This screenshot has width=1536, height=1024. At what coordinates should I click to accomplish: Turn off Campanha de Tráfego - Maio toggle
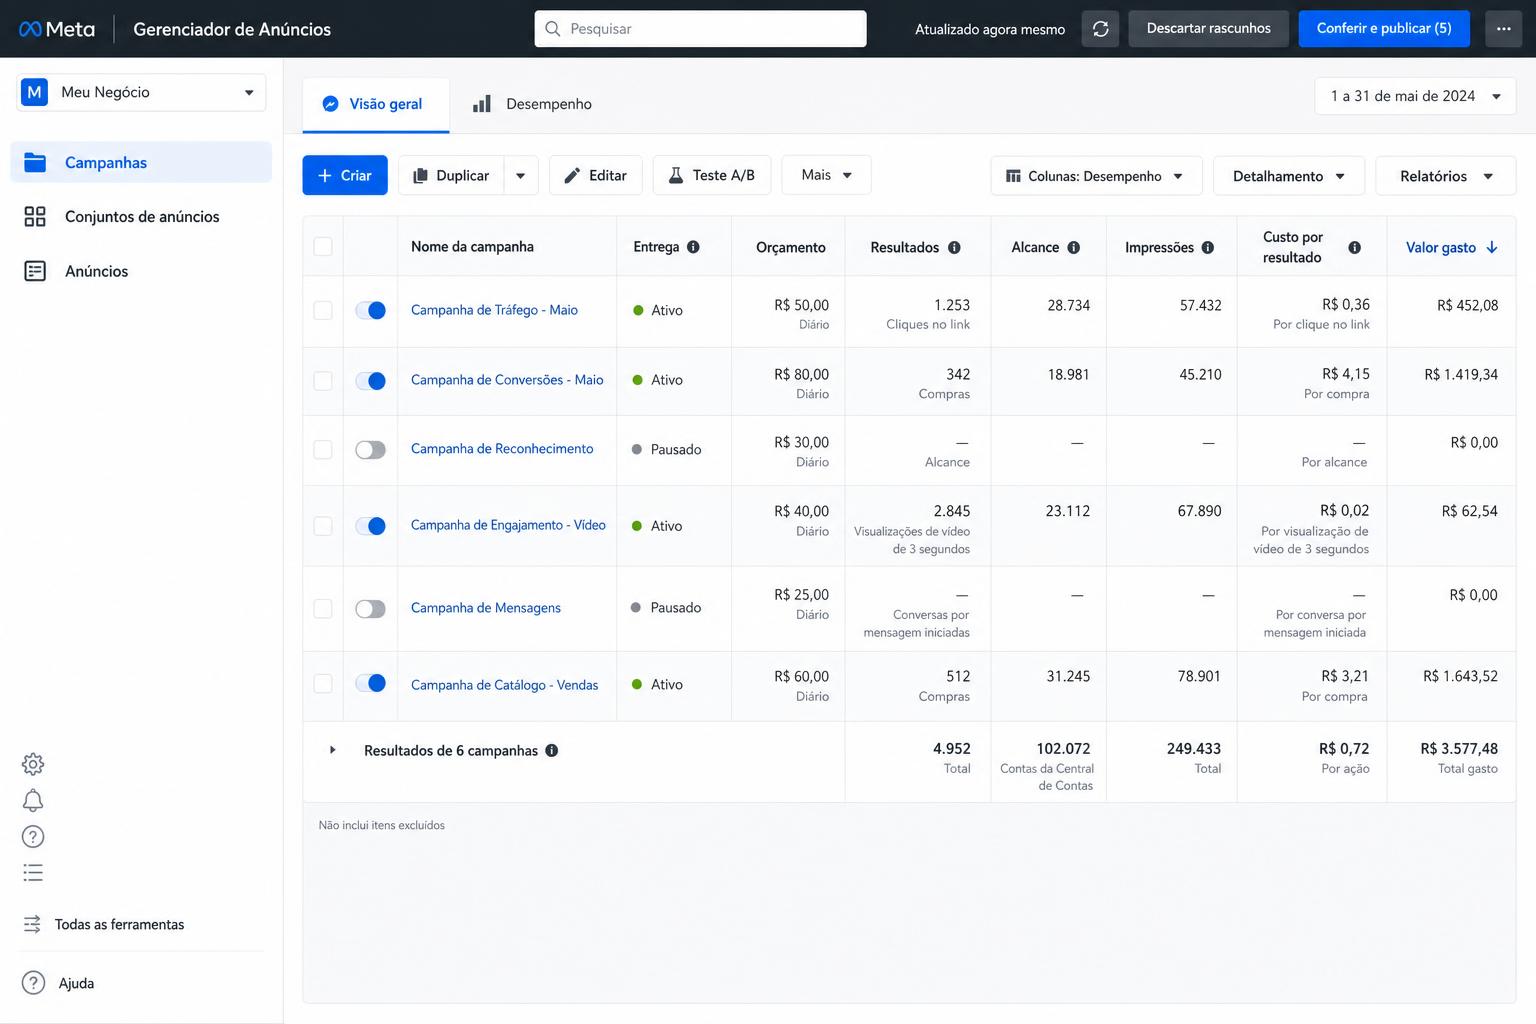[x=370, y=310]
